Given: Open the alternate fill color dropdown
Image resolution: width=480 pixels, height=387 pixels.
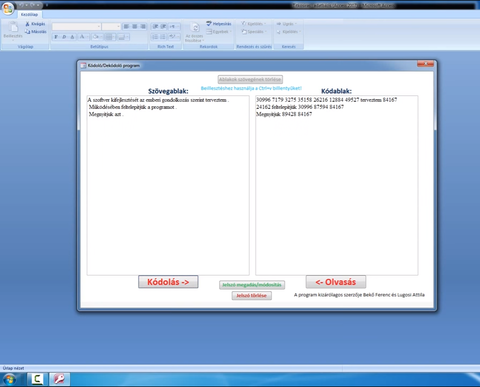Looking at the screenshot, I should pyautogui.click(x=123, y=37).
